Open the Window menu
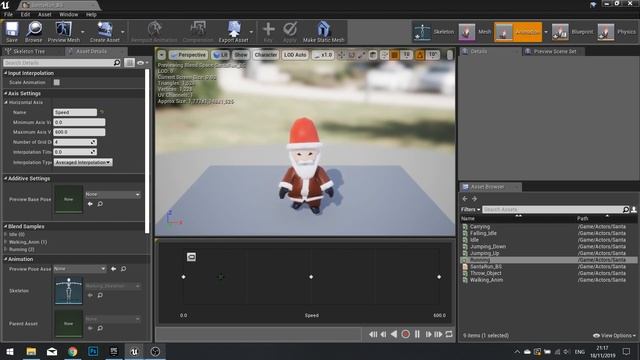The width and height of the screenshot is (640, 360). tap(69, 14)
